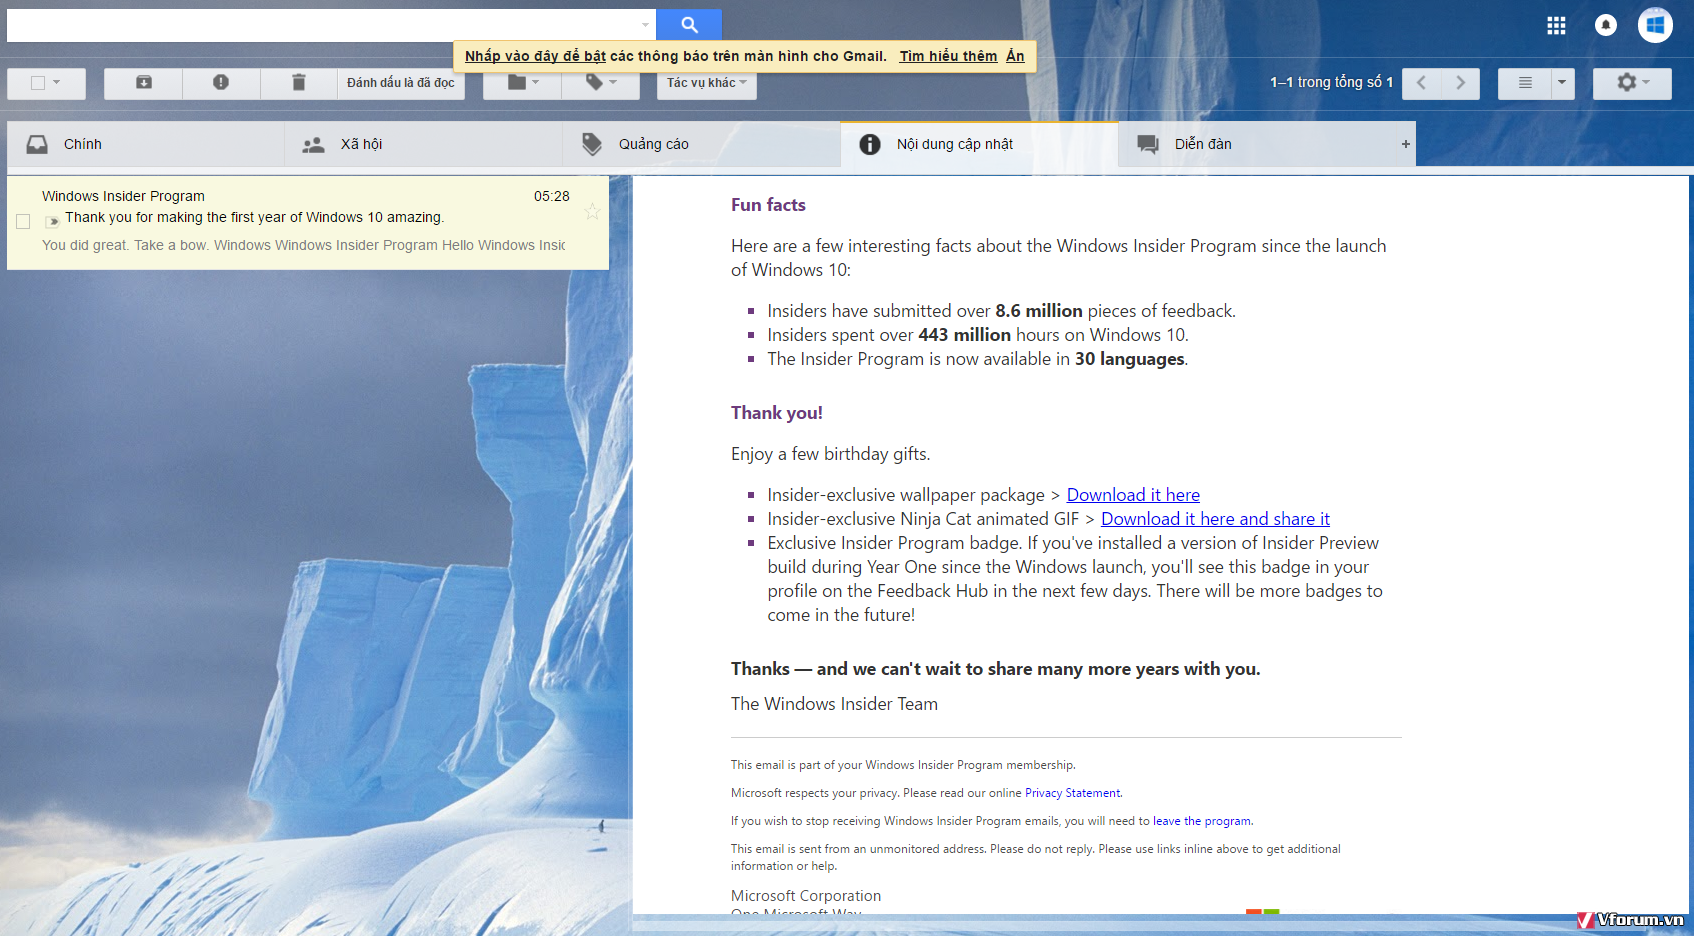Click the blue search magnifier button
Screen dimensions: 1694x936
[689, 25]
